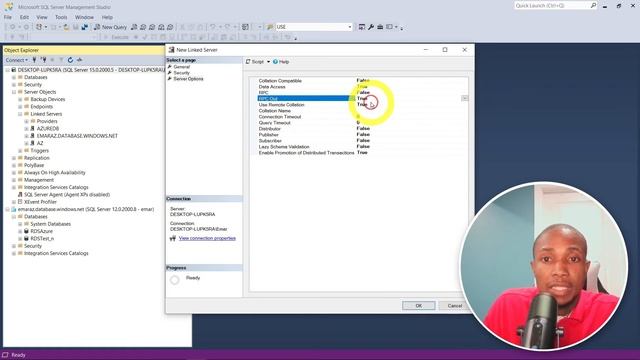
Task: Expand Databases under DESKTOP-LUPKSRA server
Action: (x=14, y=77)
